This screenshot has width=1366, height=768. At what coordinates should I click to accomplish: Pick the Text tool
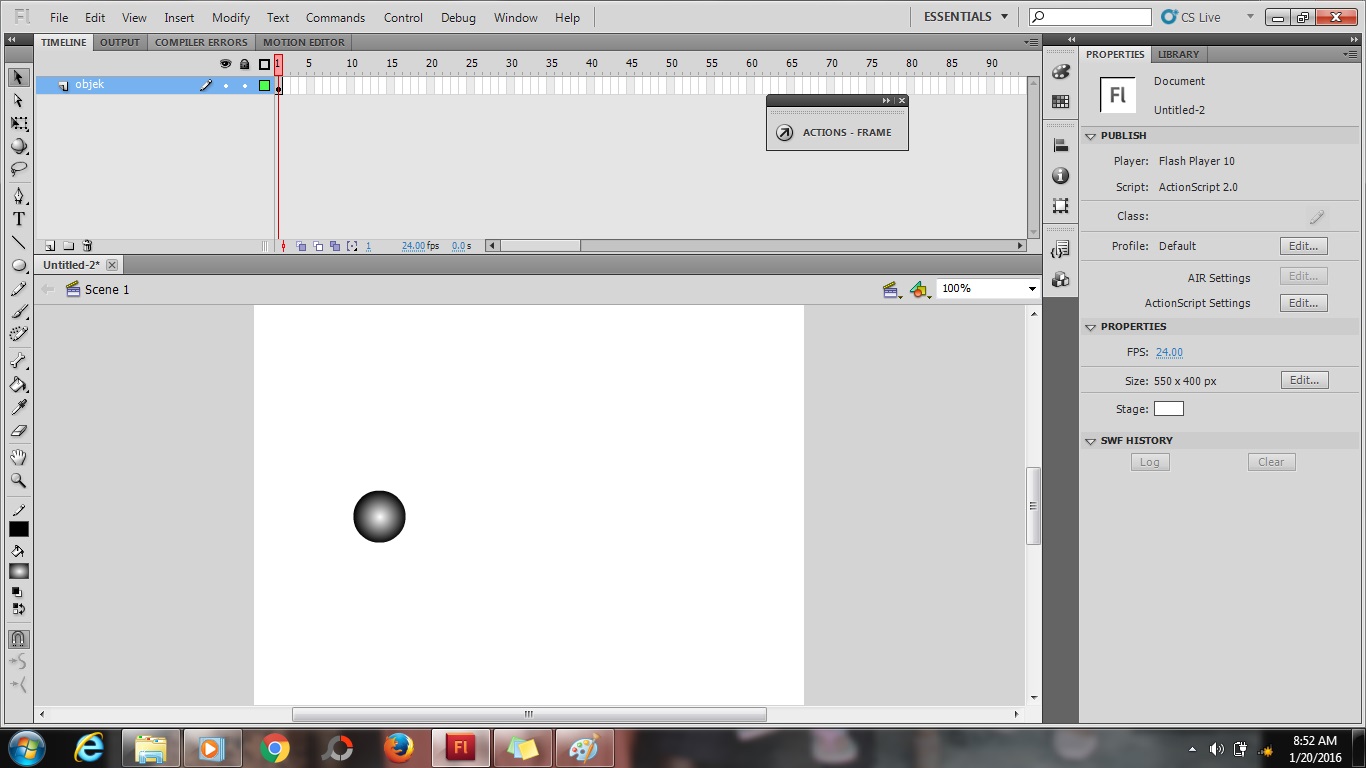point(18,219)
